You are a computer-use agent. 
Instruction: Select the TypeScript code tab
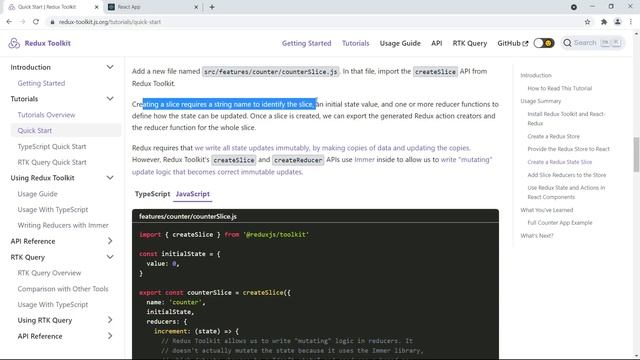pyautogui.click(x=152, y=194)
